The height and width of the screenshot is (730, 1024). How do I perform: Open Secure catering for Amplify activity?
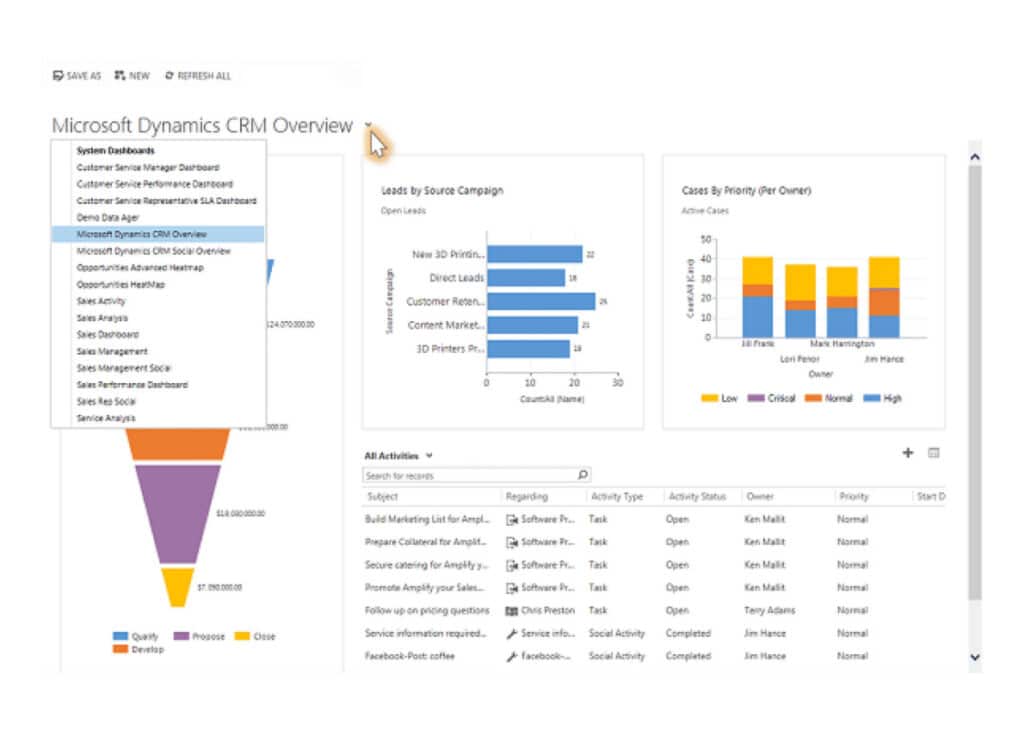coord(426,565)
